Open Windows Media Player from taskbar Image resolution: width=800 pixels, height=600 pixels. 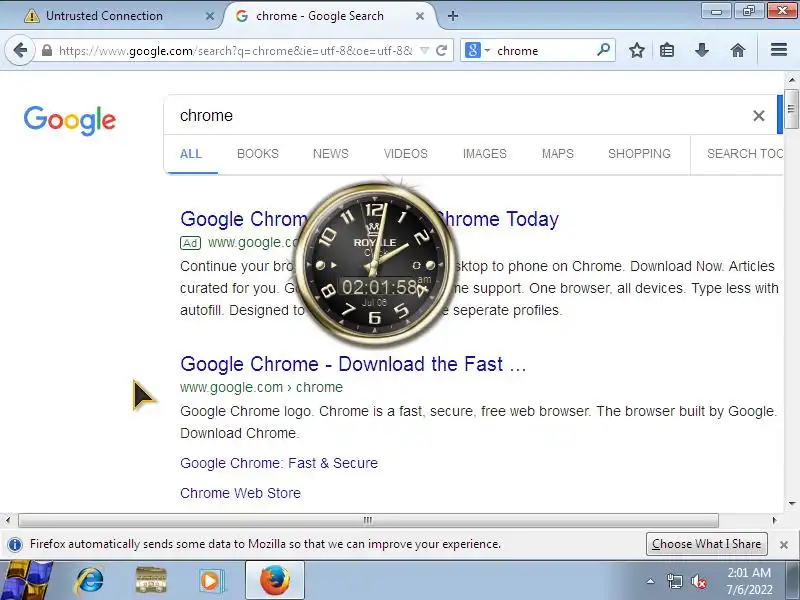(210, 581)
